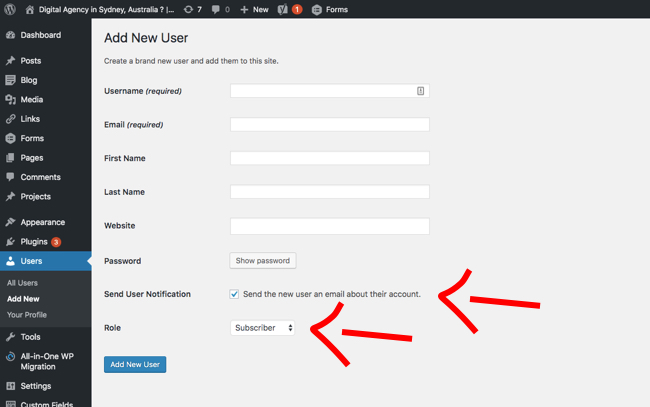Click the Media icon in the sidebar
This screenshot has height=407, width=650.
[x=11, y=99]
